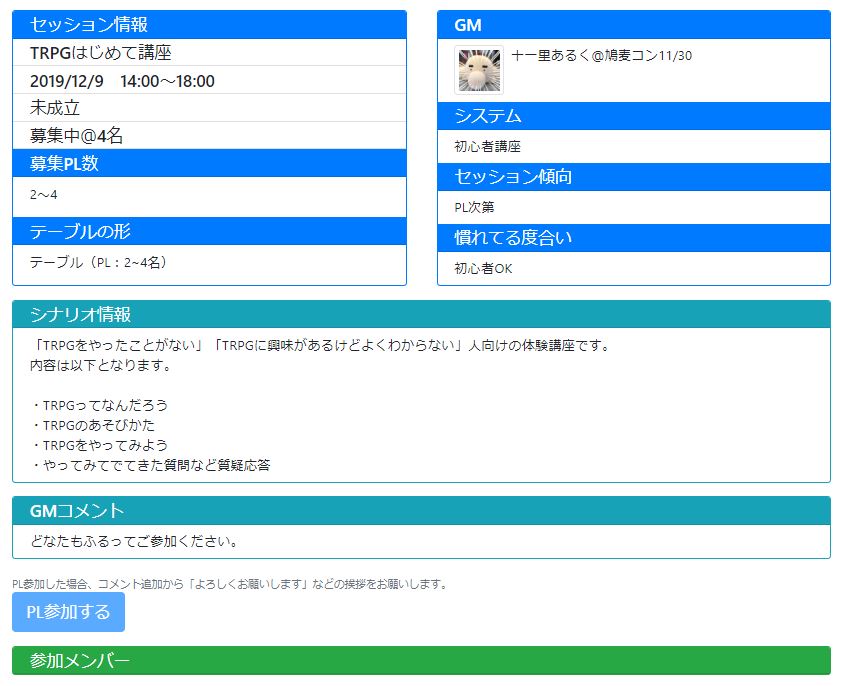This screenshot has height=686, width=844.
Task: Select bullet ・TRPGをやってみよう
Action: [x=99, y=445]
